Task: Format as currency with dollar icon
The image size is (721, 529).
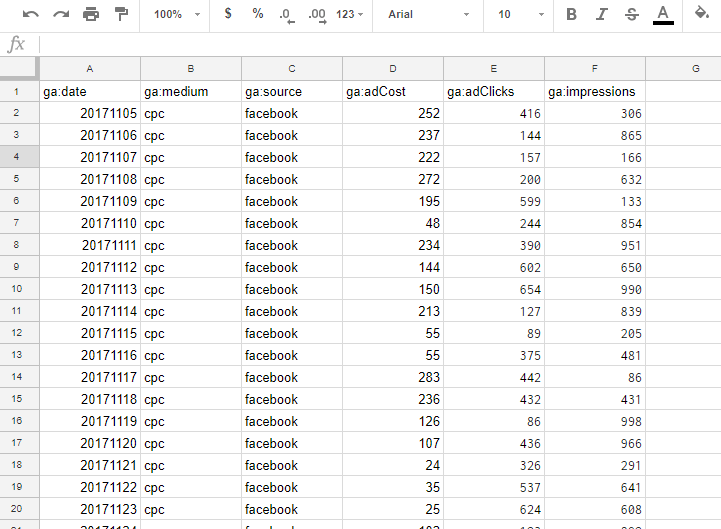Action: pos(228,14)
